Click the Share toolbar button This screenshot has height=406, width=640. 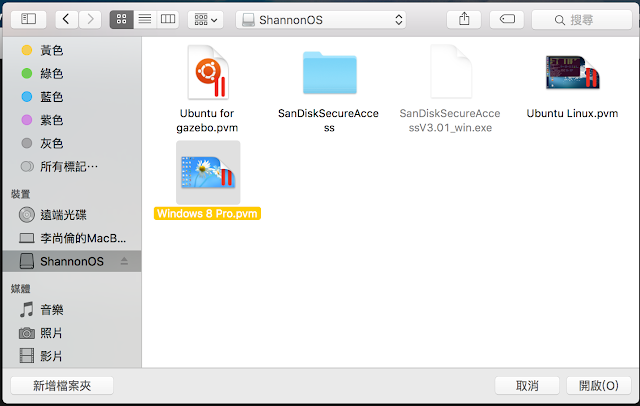[464, 19]
